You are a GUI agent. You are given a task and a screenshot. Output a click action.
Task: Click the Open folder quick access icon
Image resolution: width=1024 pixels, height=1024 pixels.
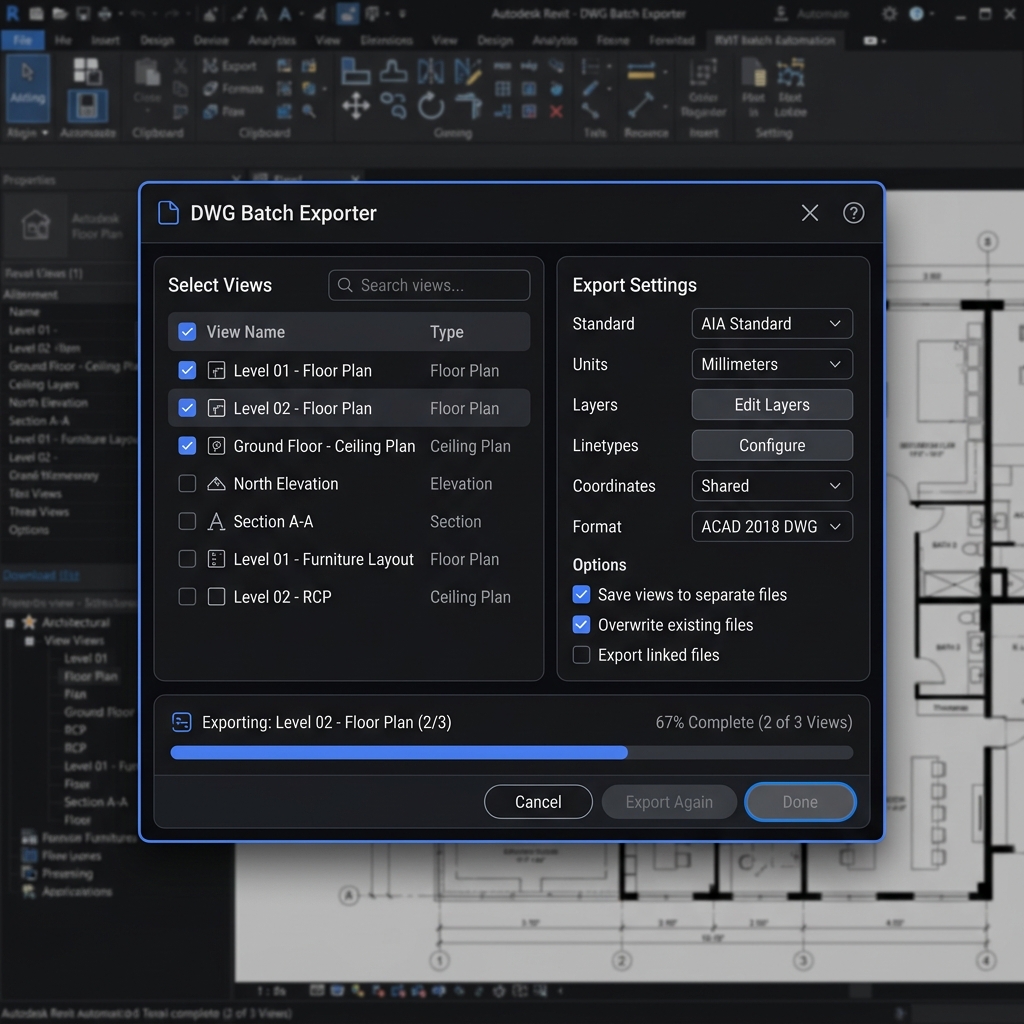tap(60, 14)
